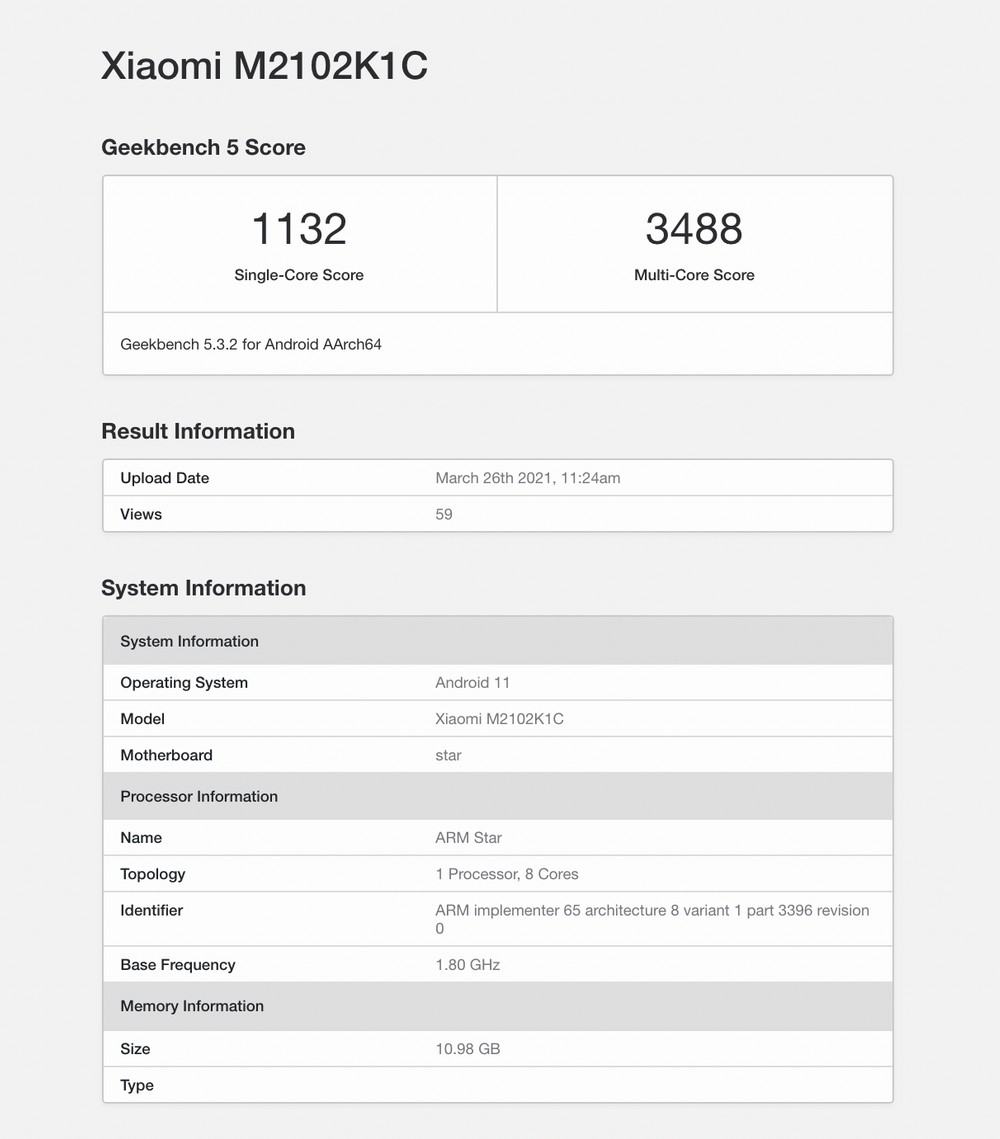Click the Xiaomi M2102K1C page title

(264, 66)
